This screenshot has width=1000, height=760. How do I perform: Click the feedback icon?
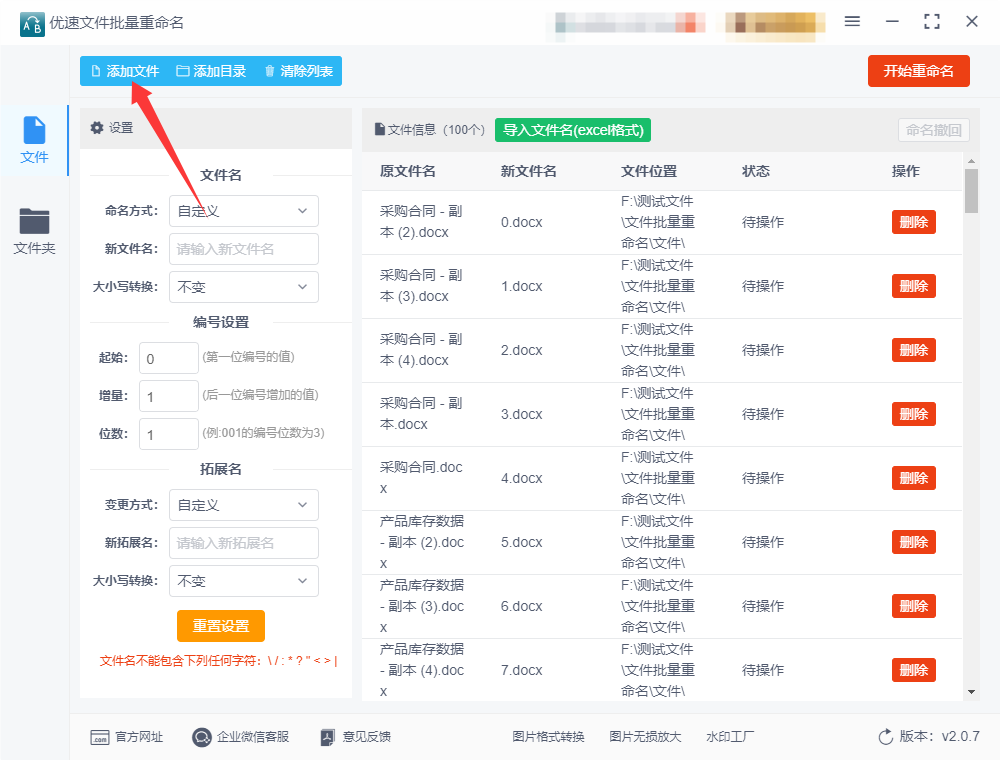pos(327,738)
